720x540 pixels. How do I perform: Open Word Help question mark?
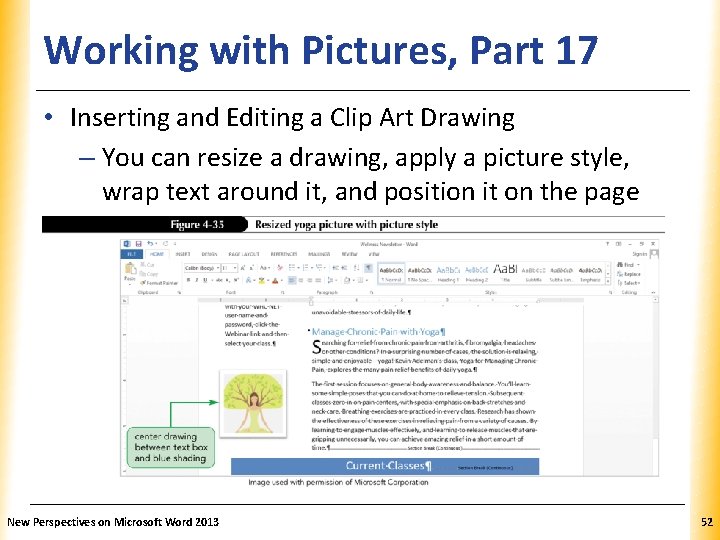click(x=608, y=244)
